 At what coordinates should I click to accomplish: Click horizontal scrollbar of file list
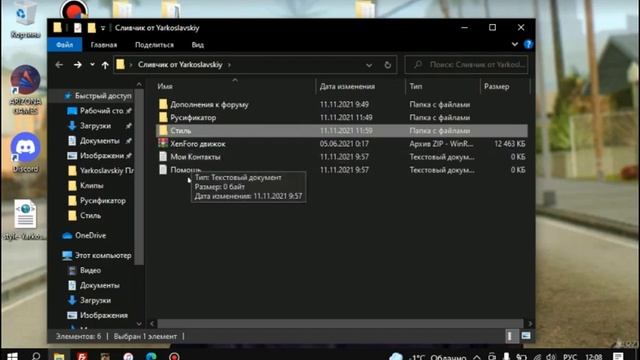point(340,324)
